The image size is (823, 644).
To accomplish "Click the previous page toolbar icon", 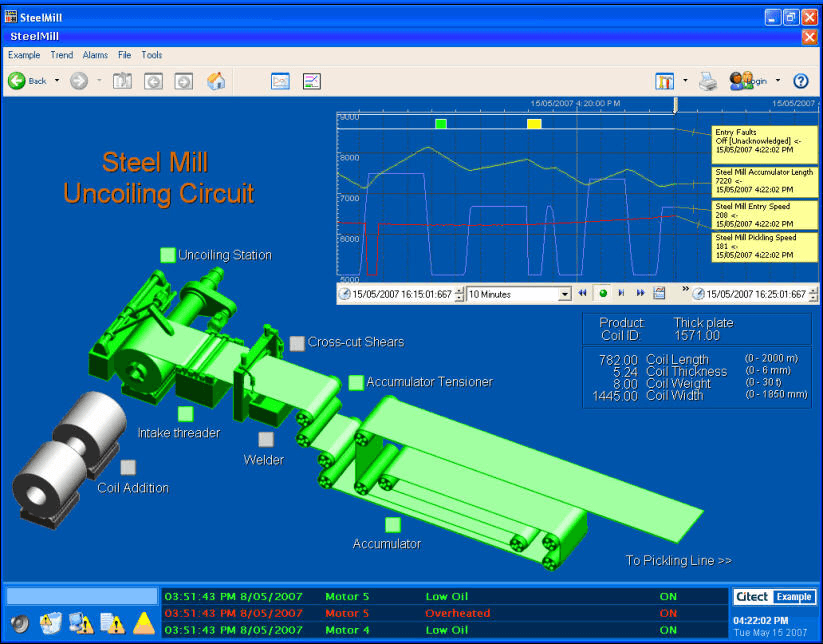I will (153, 81).
